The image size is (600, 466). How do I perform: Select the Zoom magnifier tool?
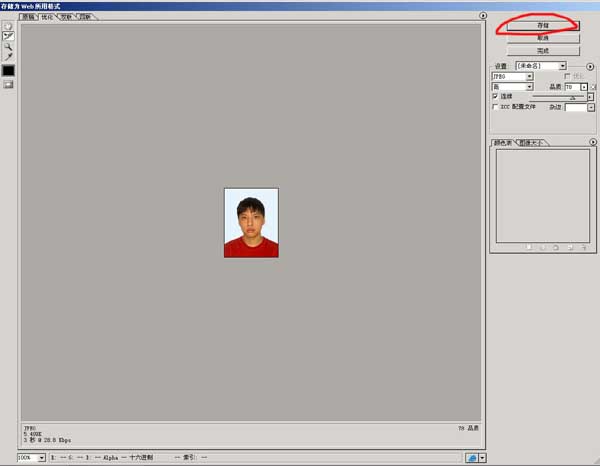point(8,47)
